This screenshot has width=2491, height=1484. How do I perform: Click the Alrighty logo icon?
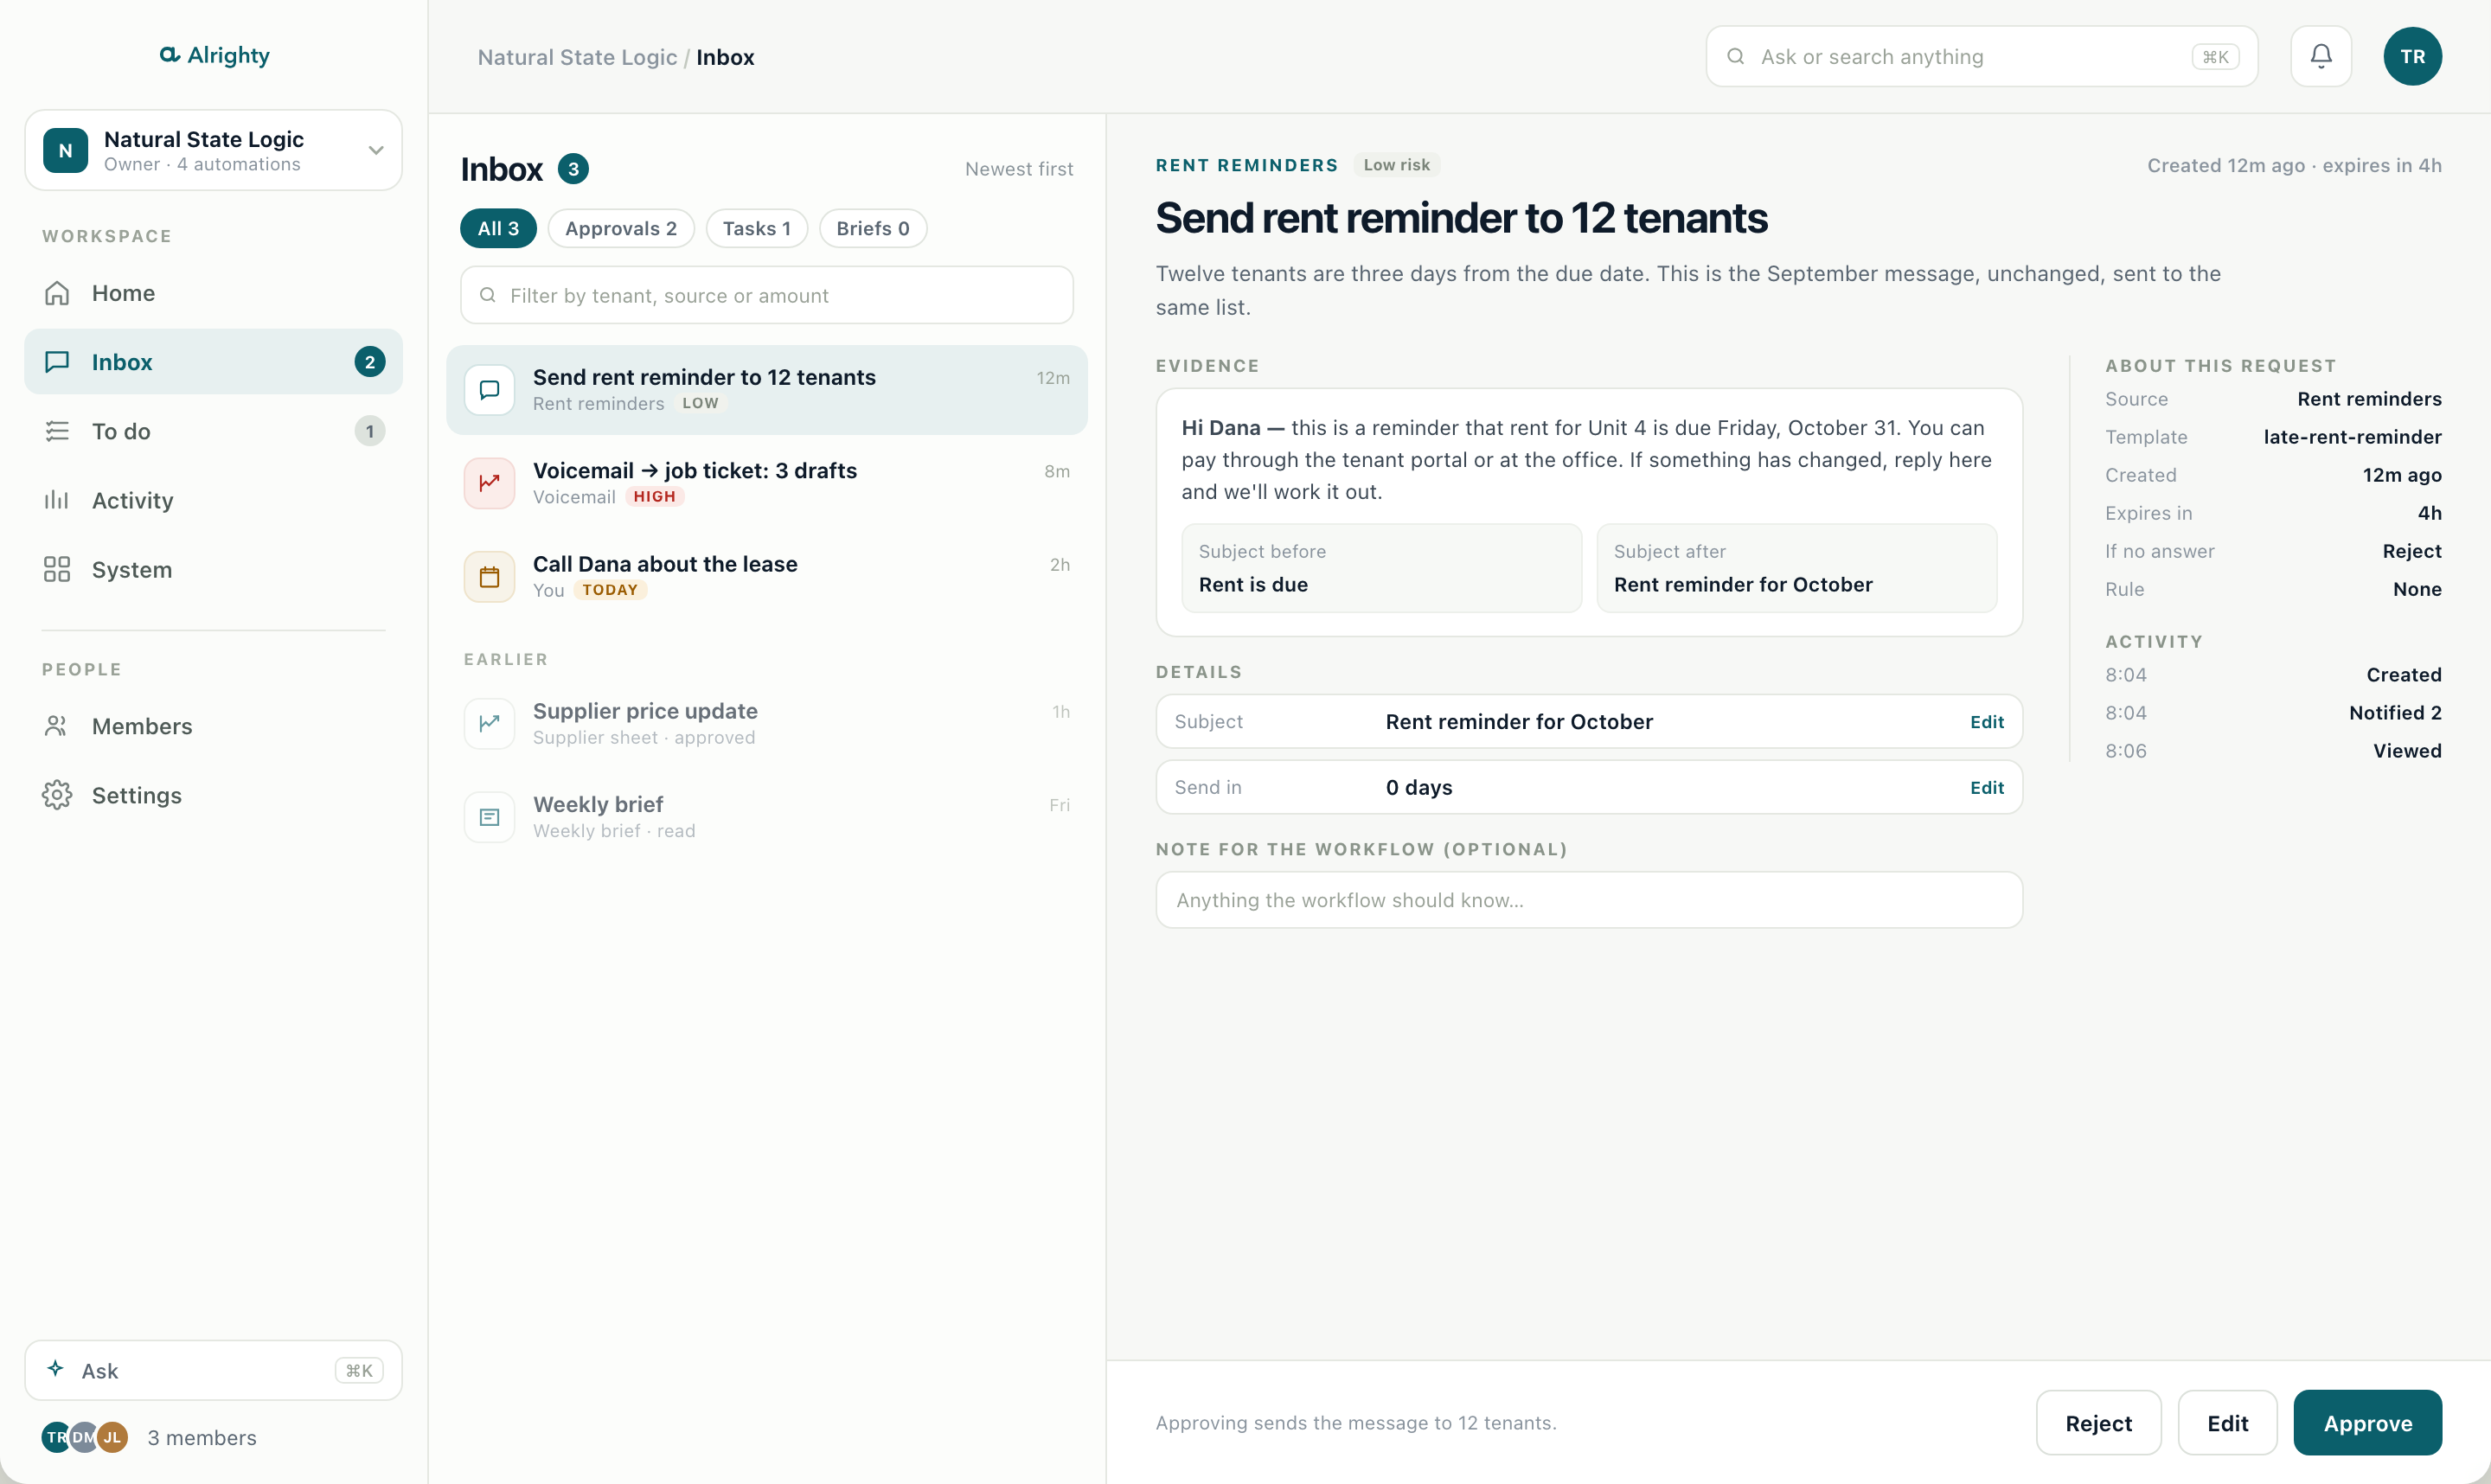click(169, 55)
